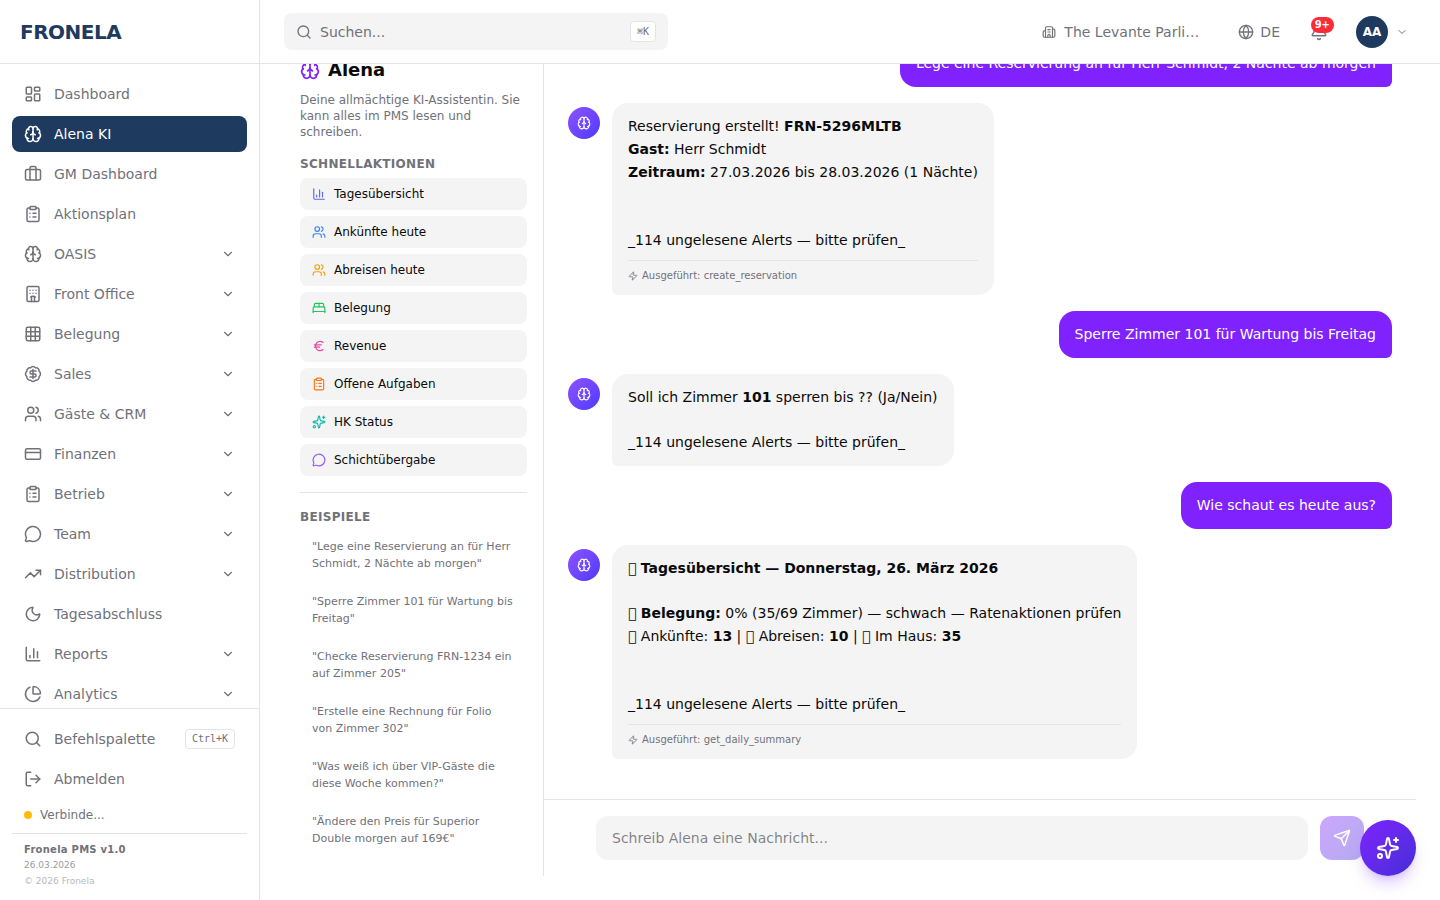Click the globe language icon DE
1440x900 pixels.
(x=1259, y=32)
